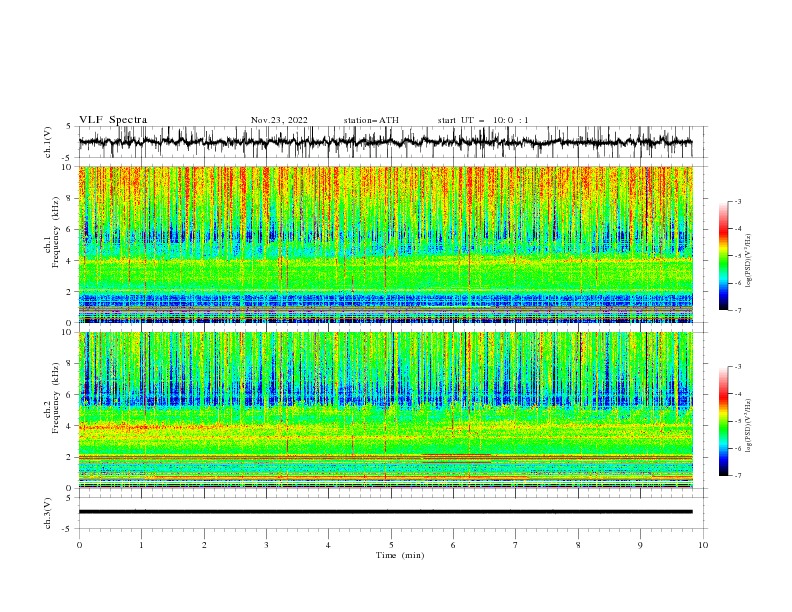
Task: Click the ch.2 spectrogram color scale bar
Action: (723, 421)
